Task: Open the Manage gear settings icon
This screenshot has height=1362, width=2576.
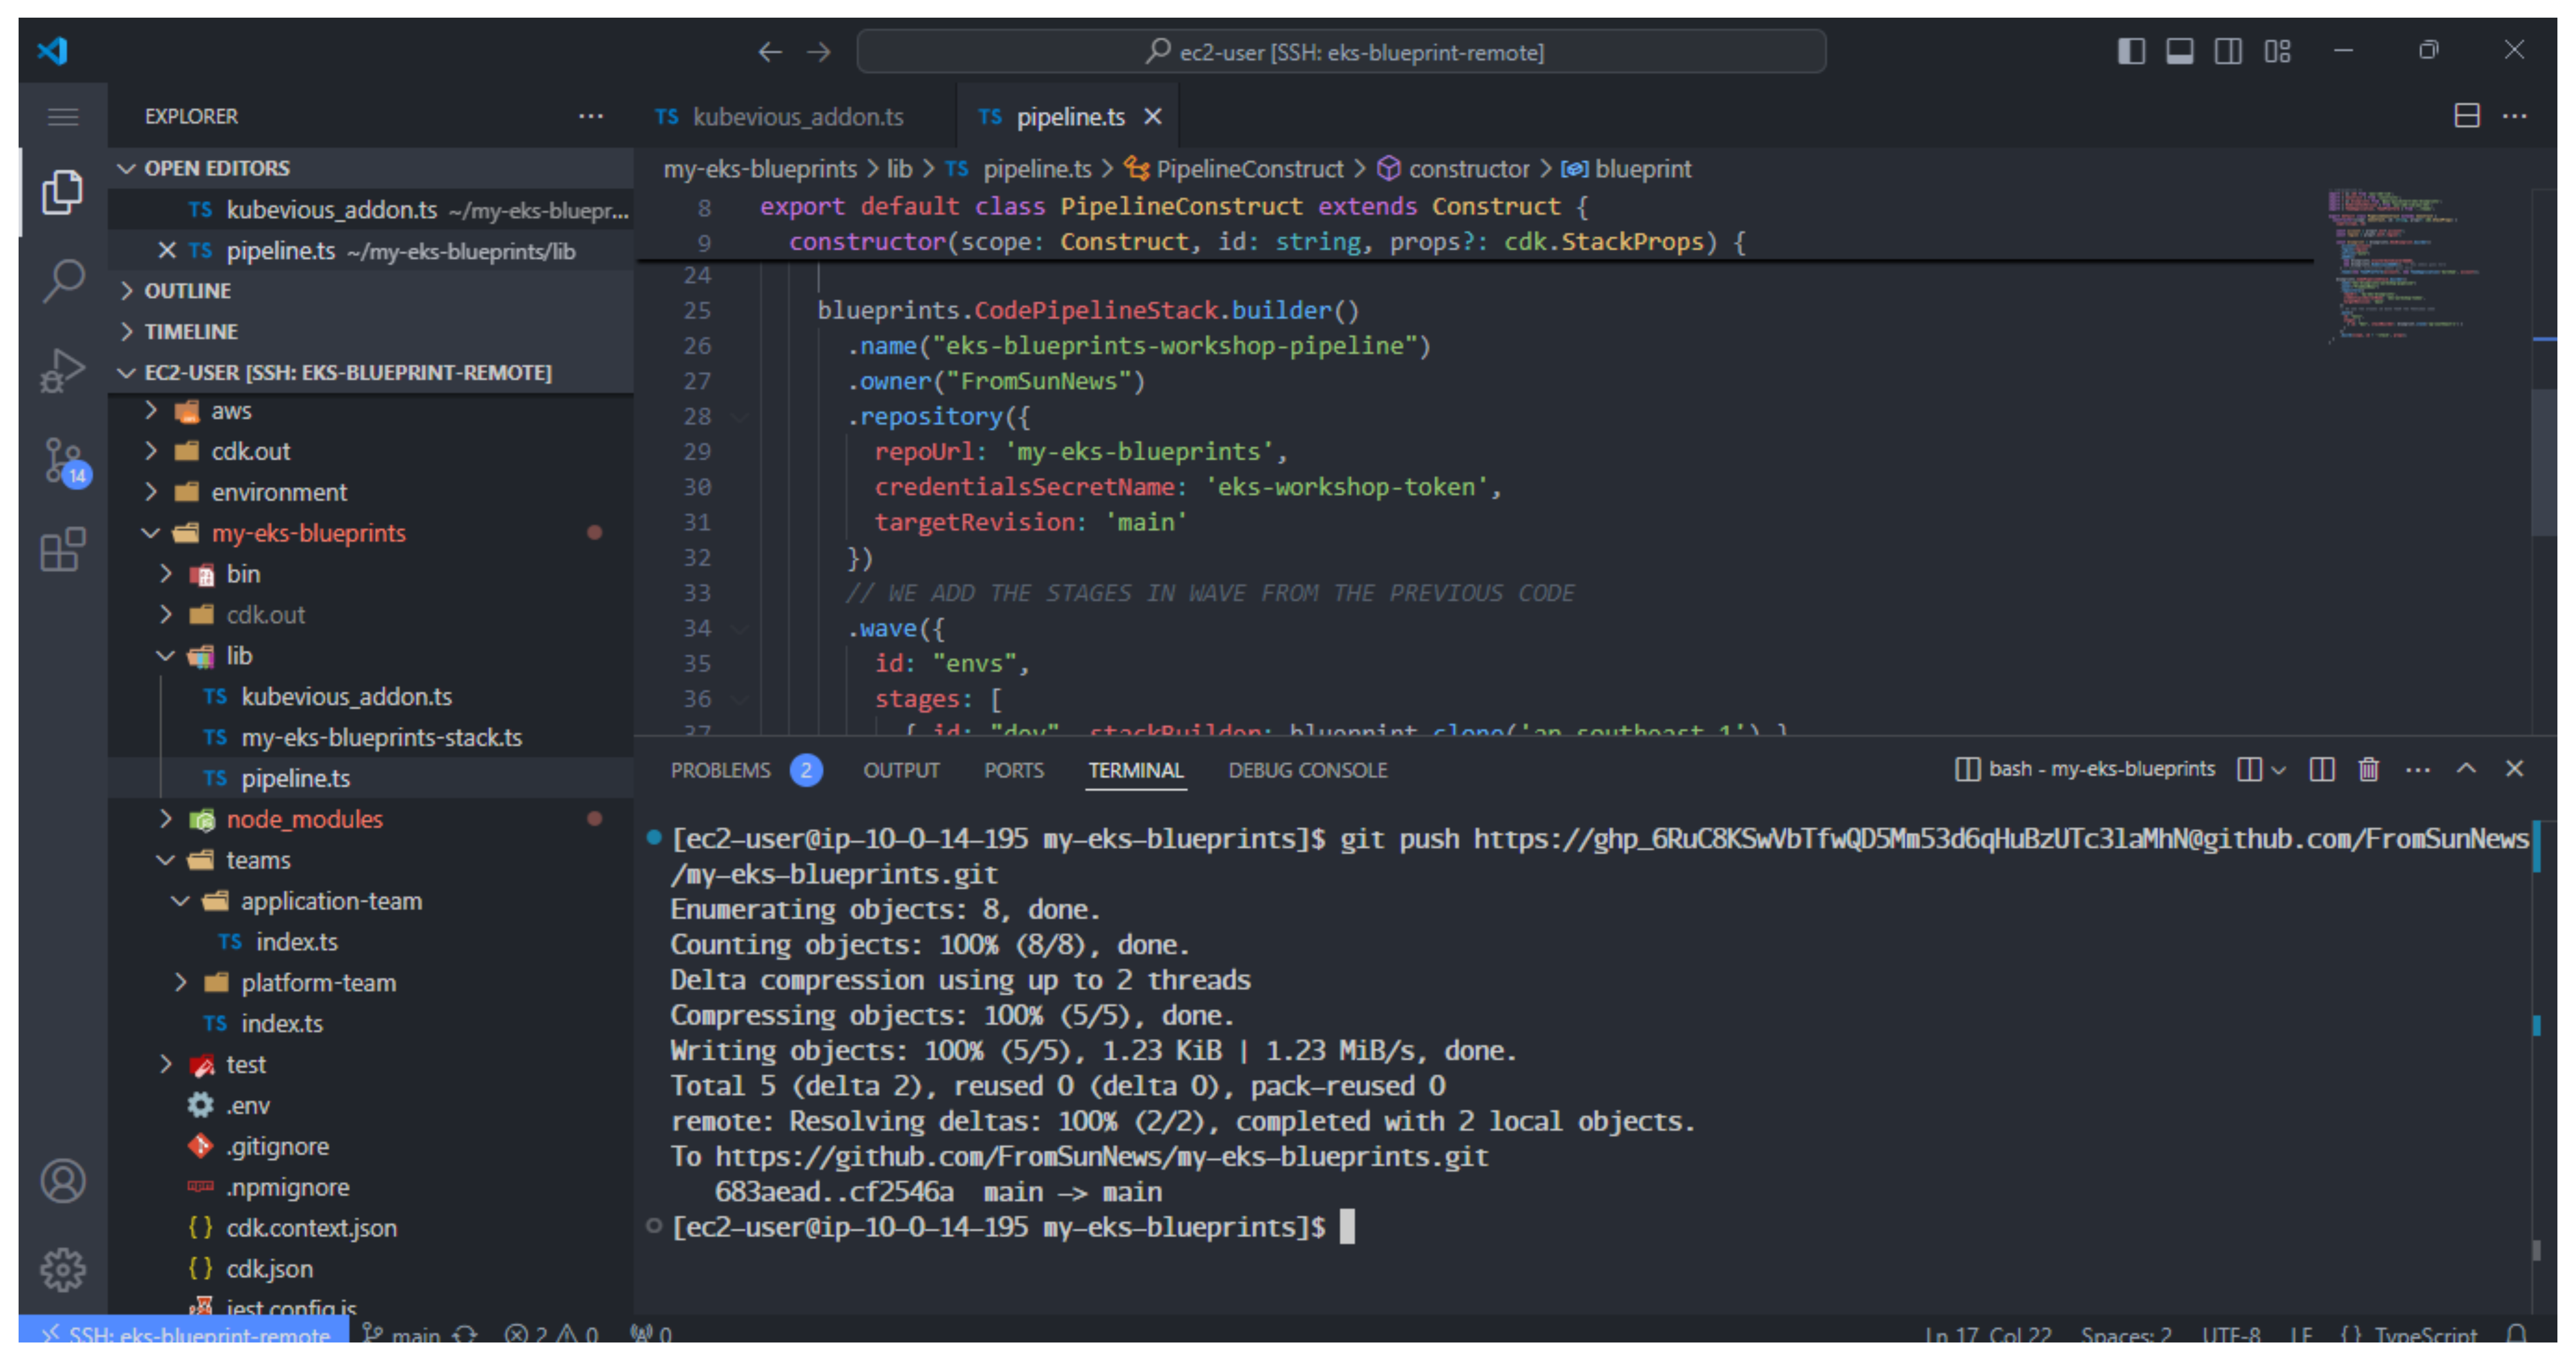Action: [63, 1269]
